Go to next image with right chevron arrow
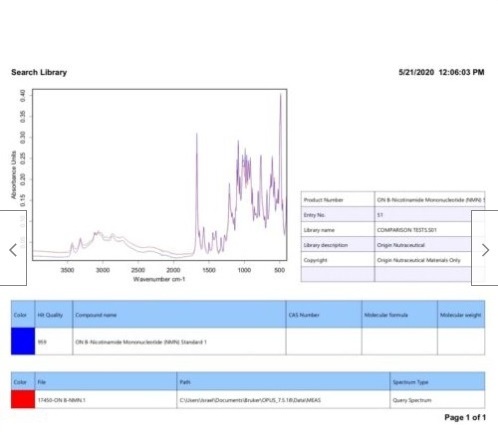The image size is (498, 437). 485,248
